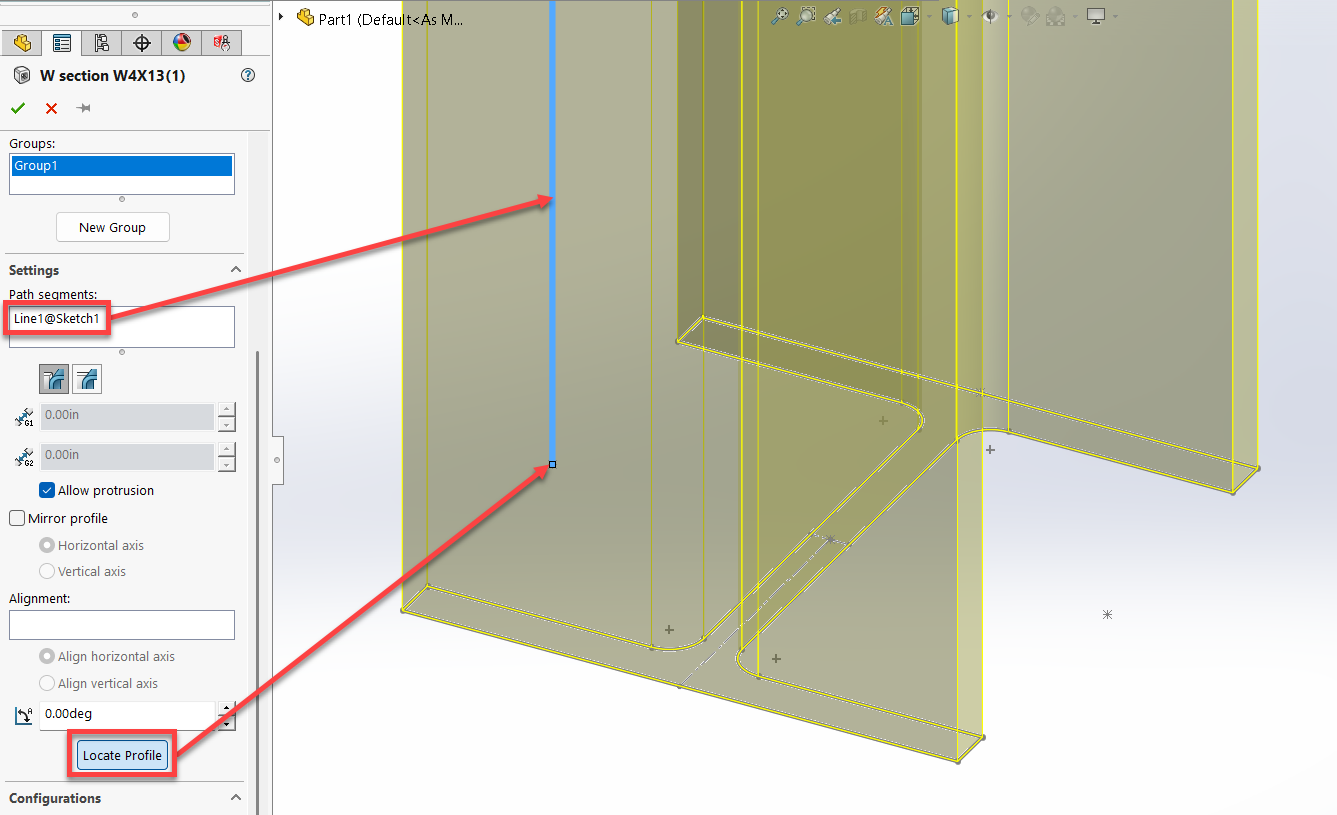This screenshot has width=1337, height=815.
Task: Uncheck the Allow protrusion checkbox
Action: tap(46, 490)
